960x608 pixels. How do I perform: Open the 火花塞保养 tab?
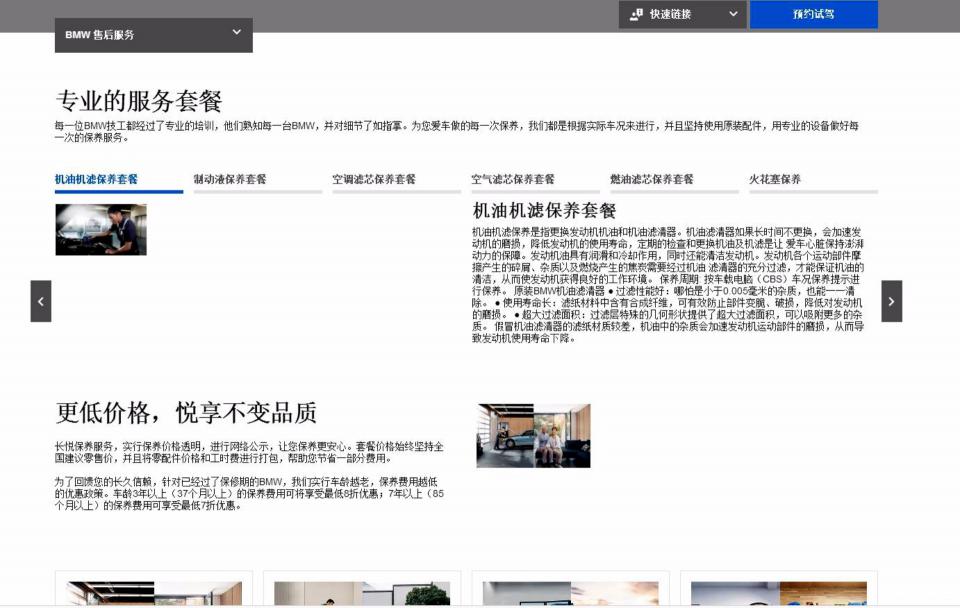814,180
